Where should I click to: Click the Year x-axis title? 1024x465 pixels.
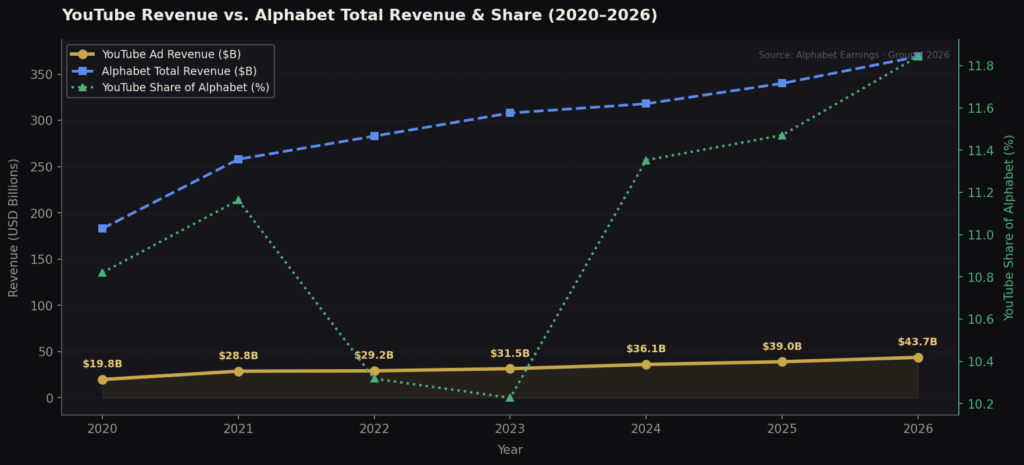pos(510,449)
